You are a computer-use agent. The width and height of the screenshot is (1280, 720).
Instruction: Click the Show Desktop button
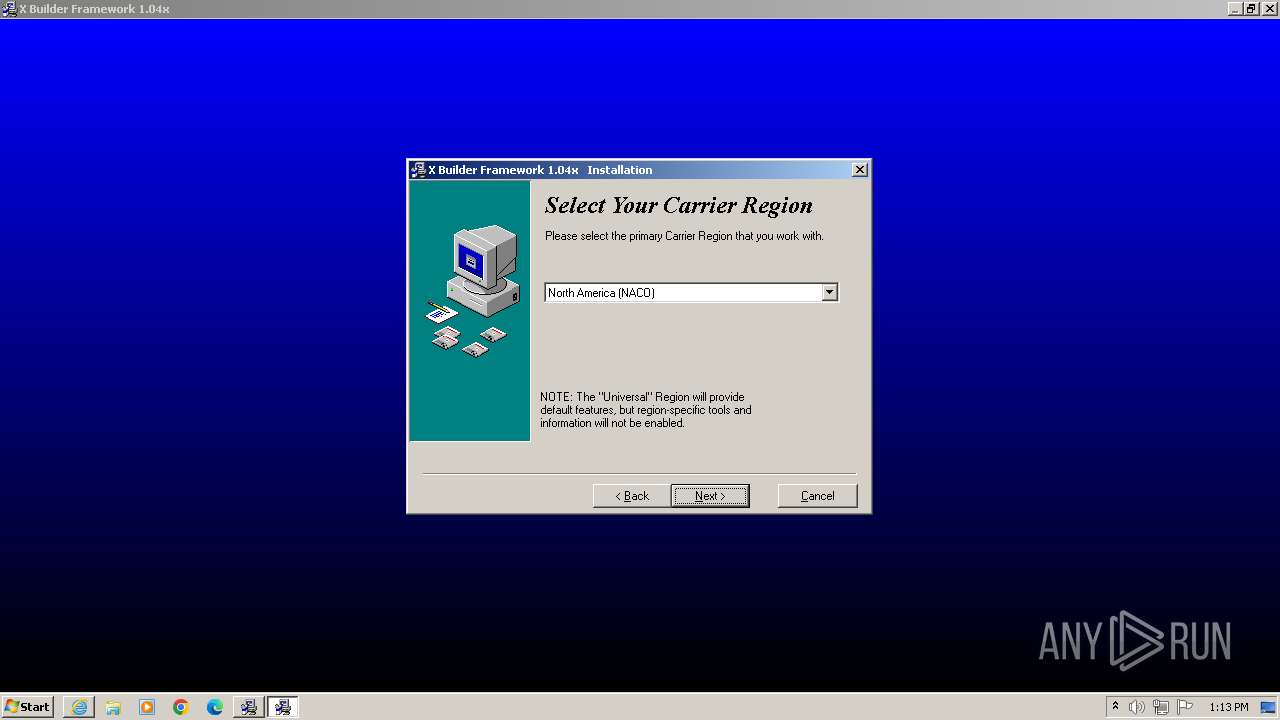(1268, 707)
